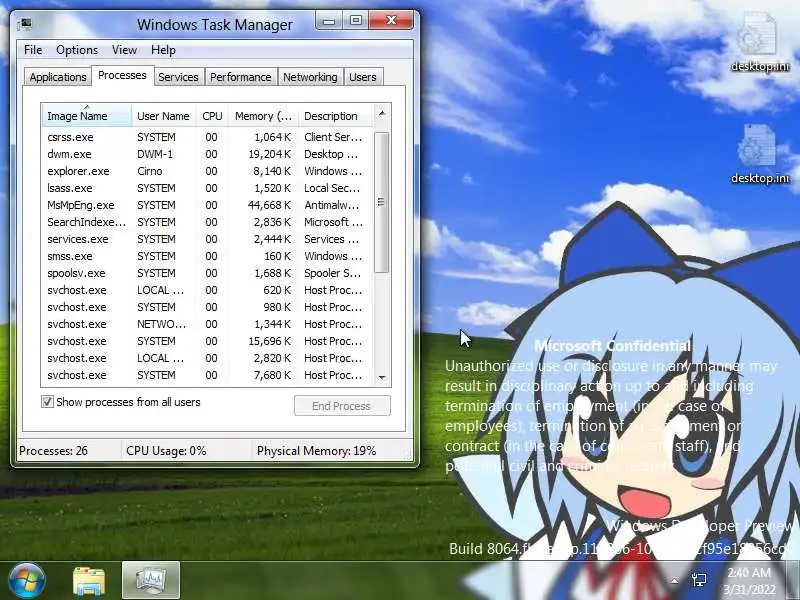800x600 pixels.
Task: Uncheck Show processes from all users
Action: coord(47,402)
